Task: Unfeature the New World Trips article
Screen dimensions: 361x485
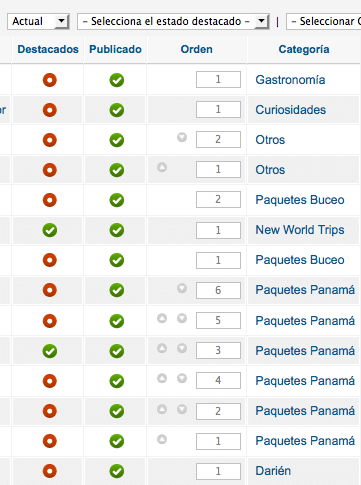Action: pos(50,230)
